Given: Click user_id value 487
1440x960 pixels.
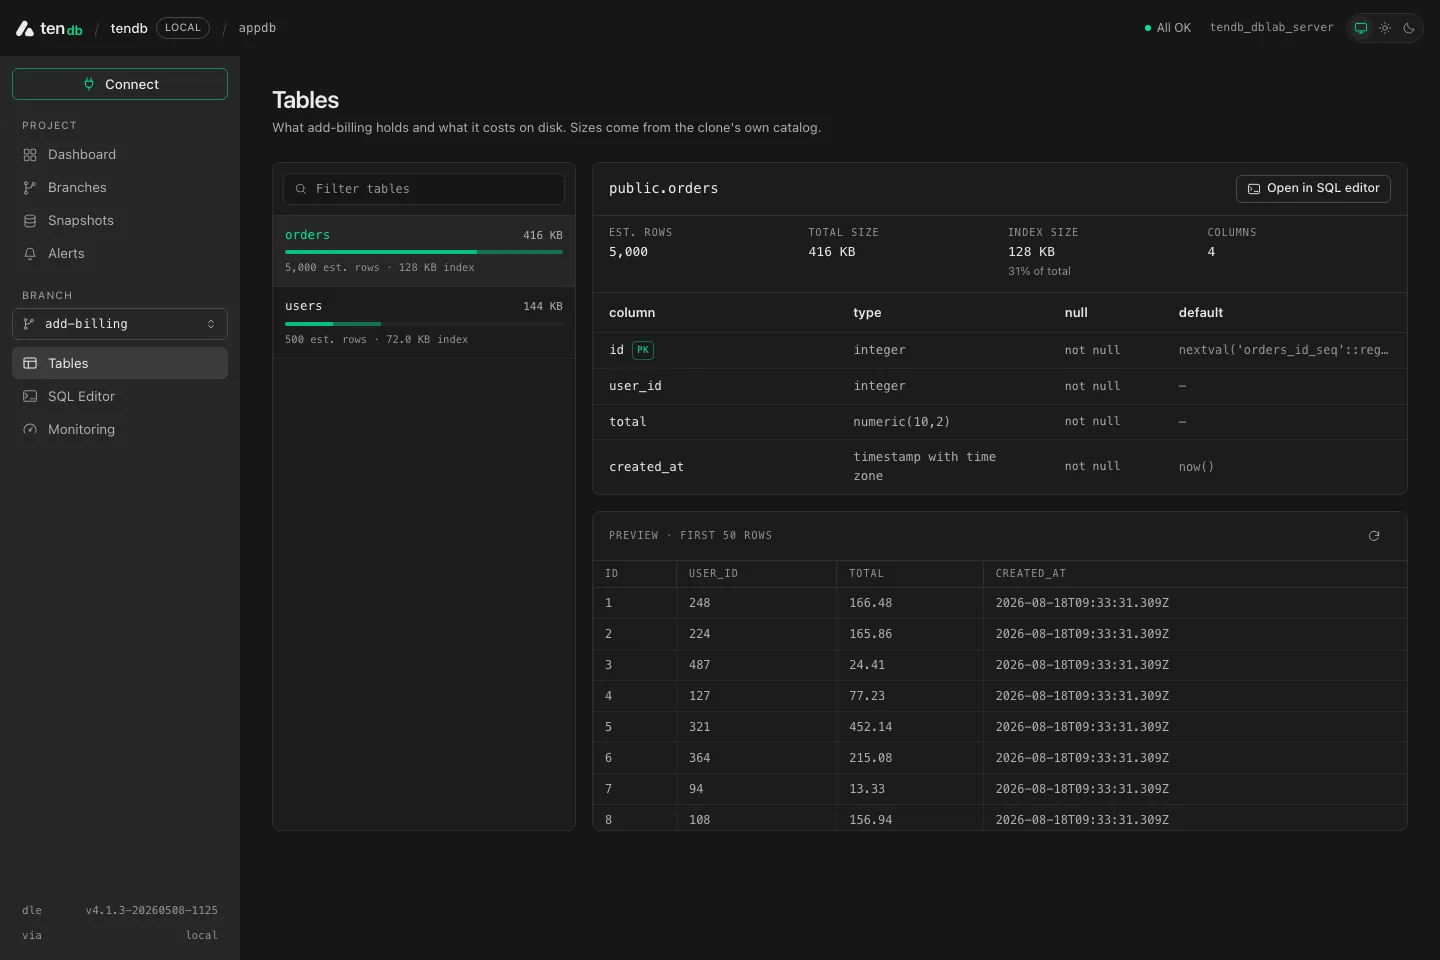Looking at the screenshot, I should 700,665.
